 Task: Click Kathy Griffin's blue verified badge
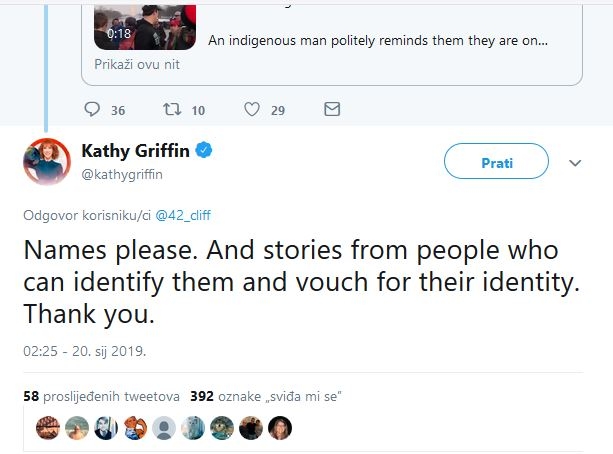203,151
